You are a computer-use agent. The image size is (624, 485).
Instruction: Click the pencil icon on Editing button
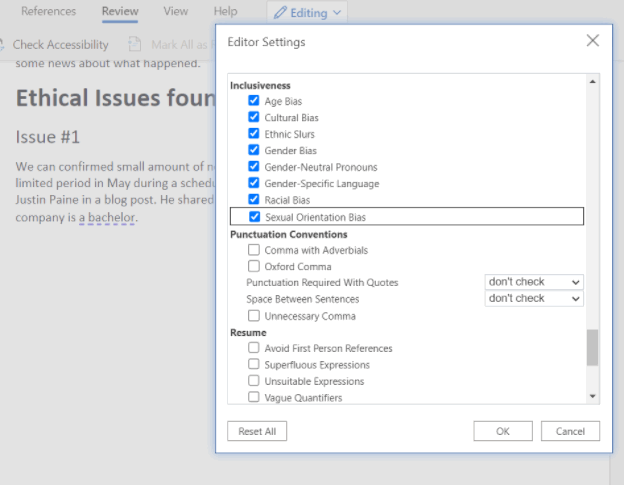point(280,13)
